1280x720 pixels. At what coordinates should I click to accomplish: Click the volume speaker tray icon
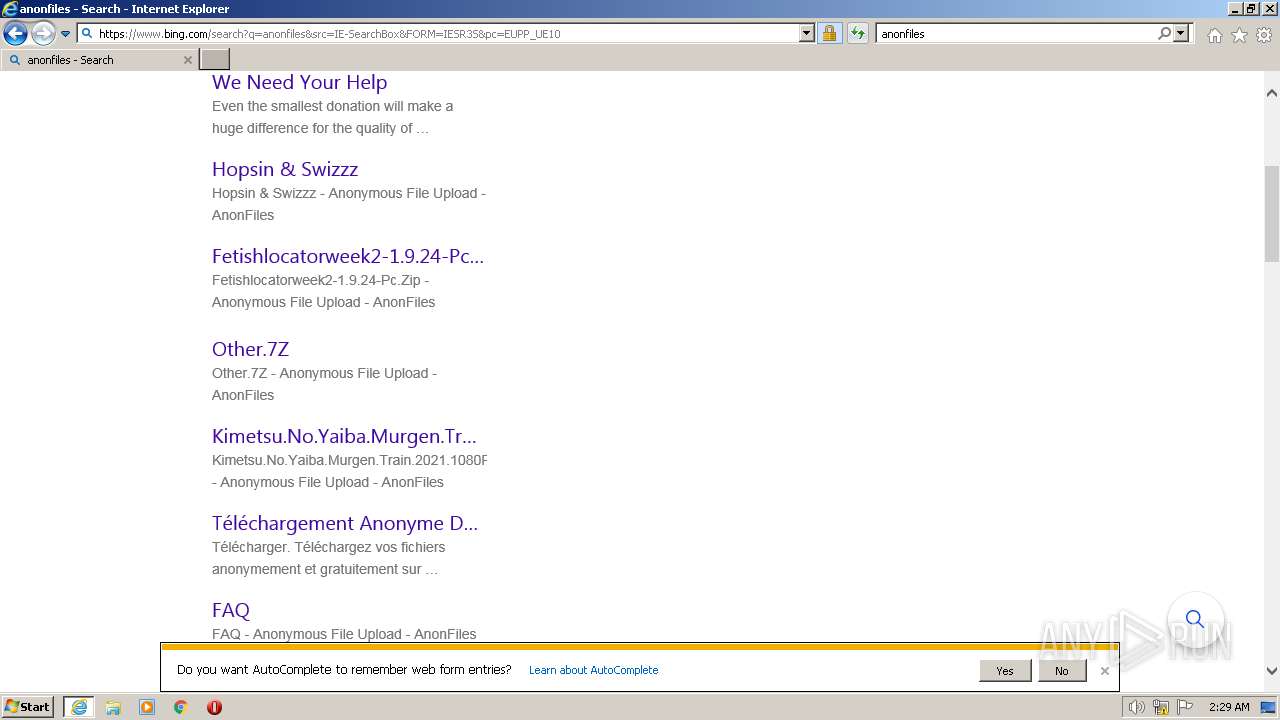[1137, 707]
